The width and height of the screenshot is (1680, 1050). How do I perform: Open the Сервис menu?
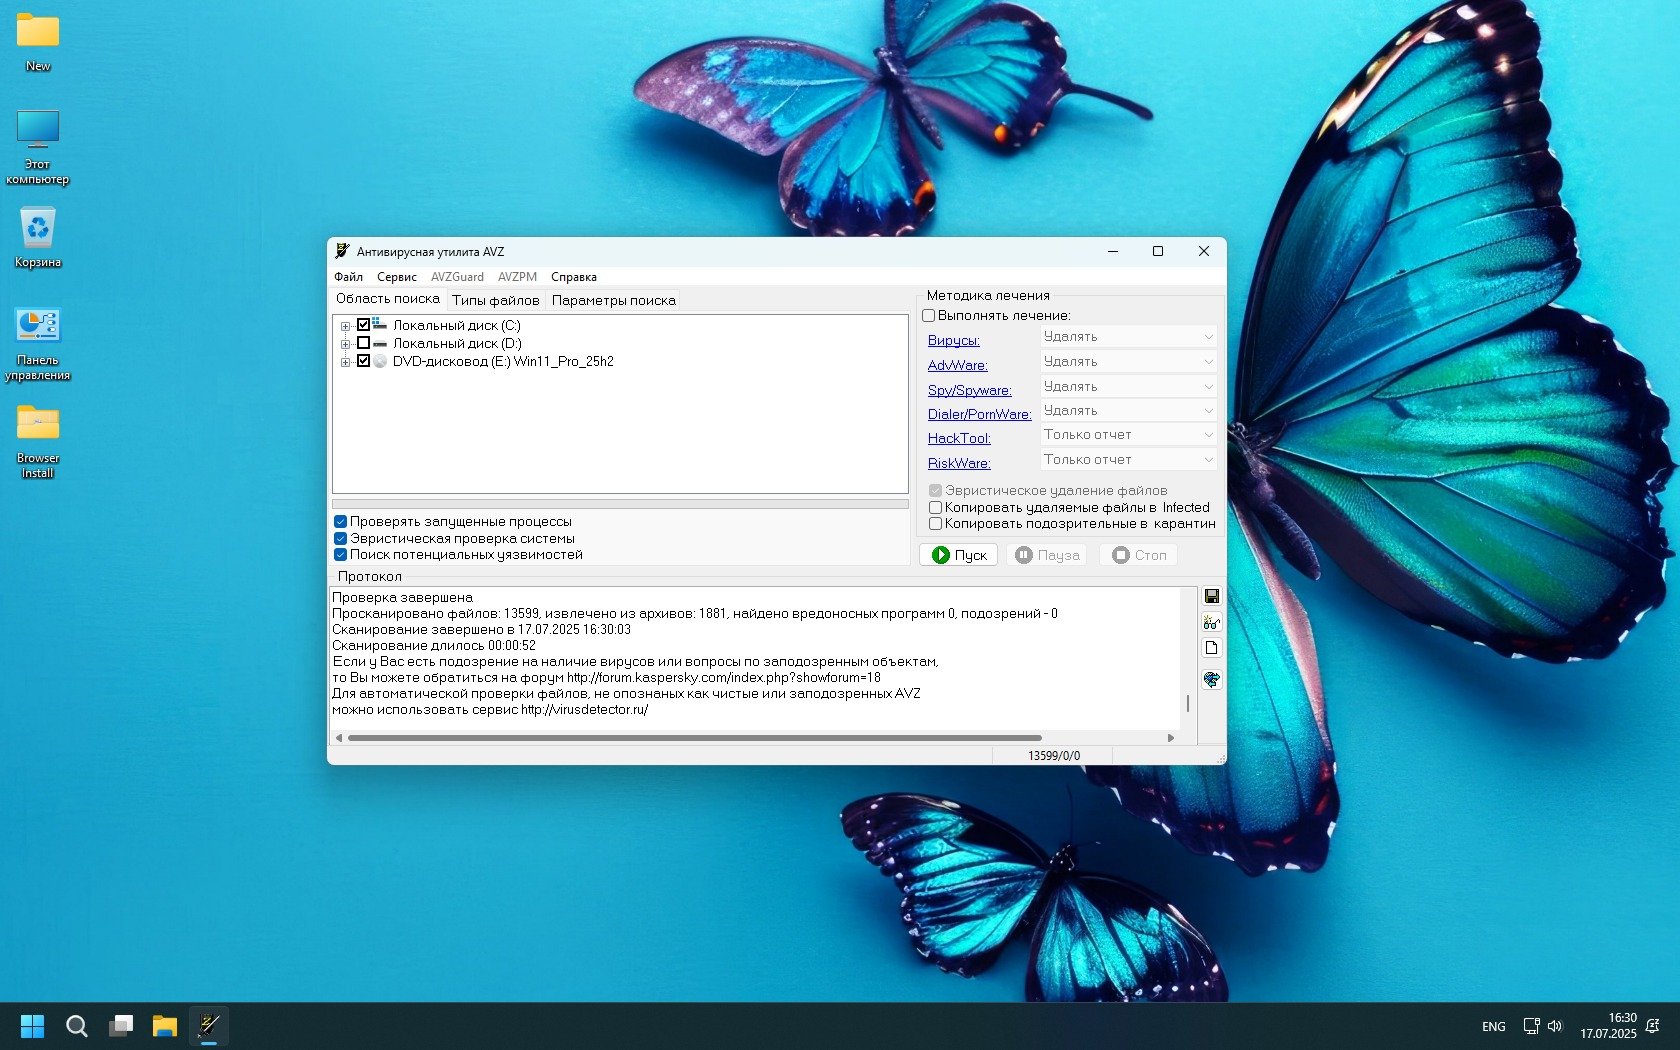[396, 277]
